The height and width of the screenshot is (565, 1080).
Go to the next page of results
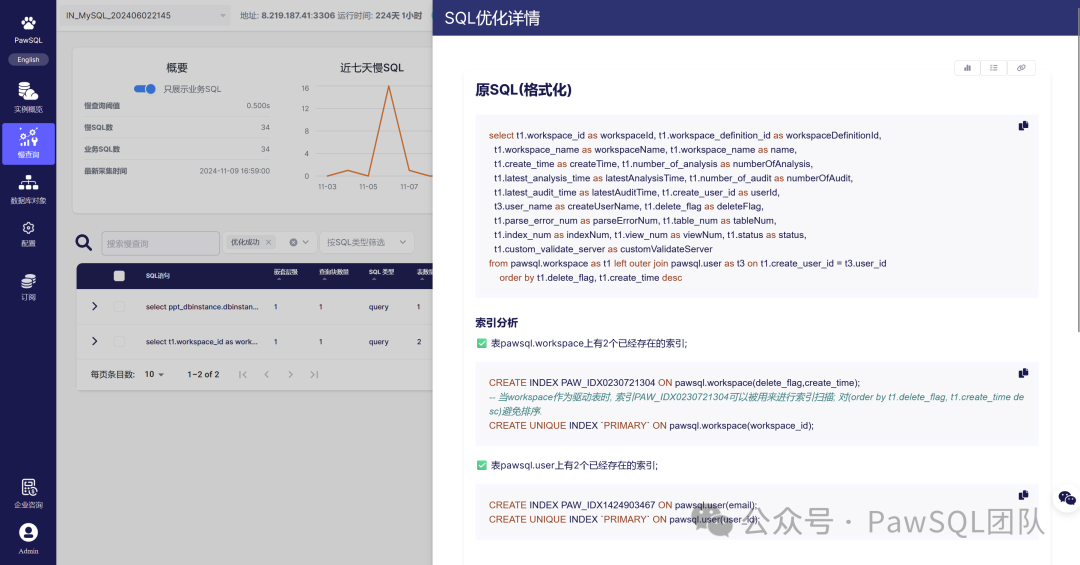291,374
